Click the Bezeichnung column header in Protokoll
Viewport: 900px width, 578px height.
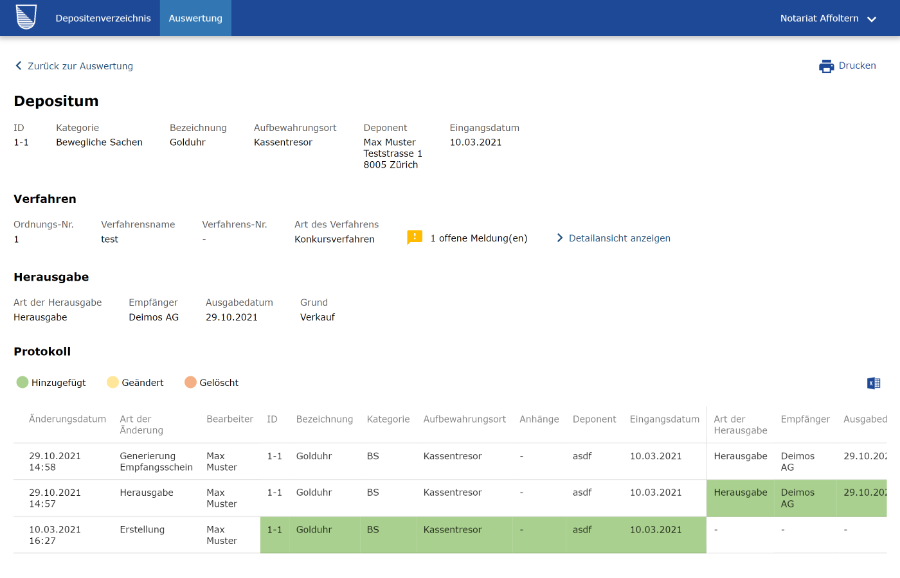324,419
